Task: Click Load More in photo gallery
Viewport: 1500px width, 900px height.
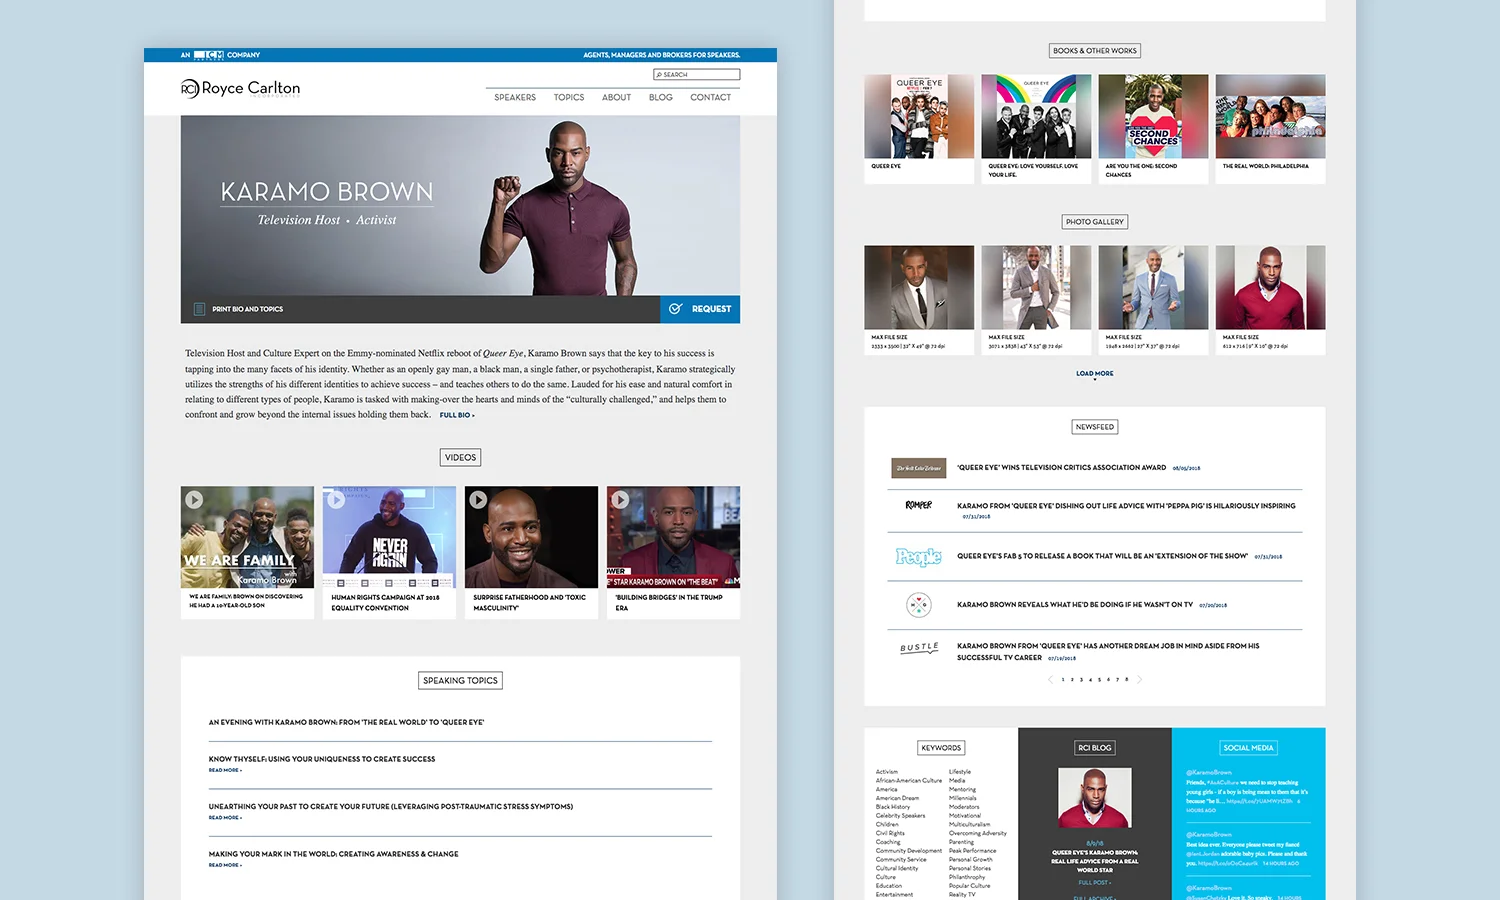Action: tap(1095, 374)
